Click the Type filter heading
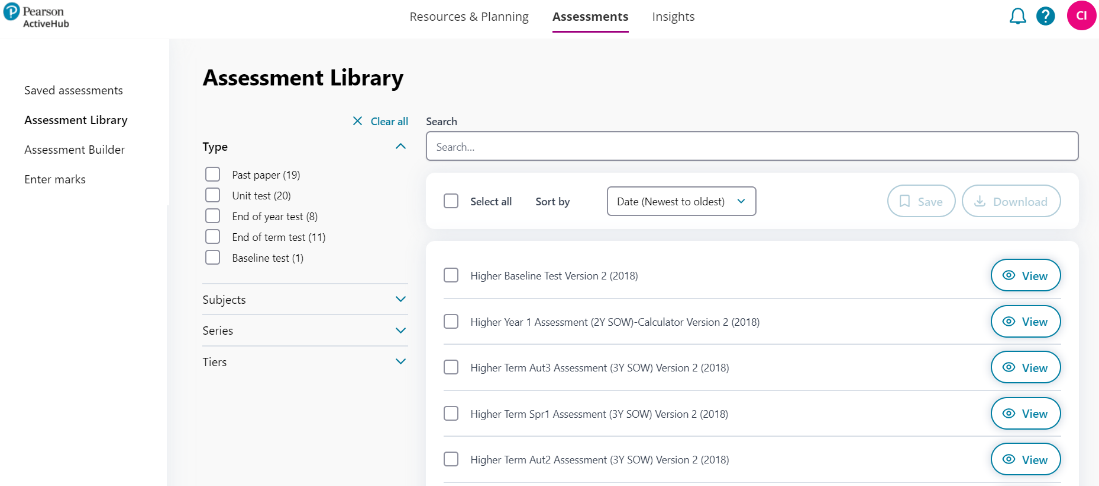This screenshot has width=1099, height=486. pyautogui.click(x=215, y=147)
